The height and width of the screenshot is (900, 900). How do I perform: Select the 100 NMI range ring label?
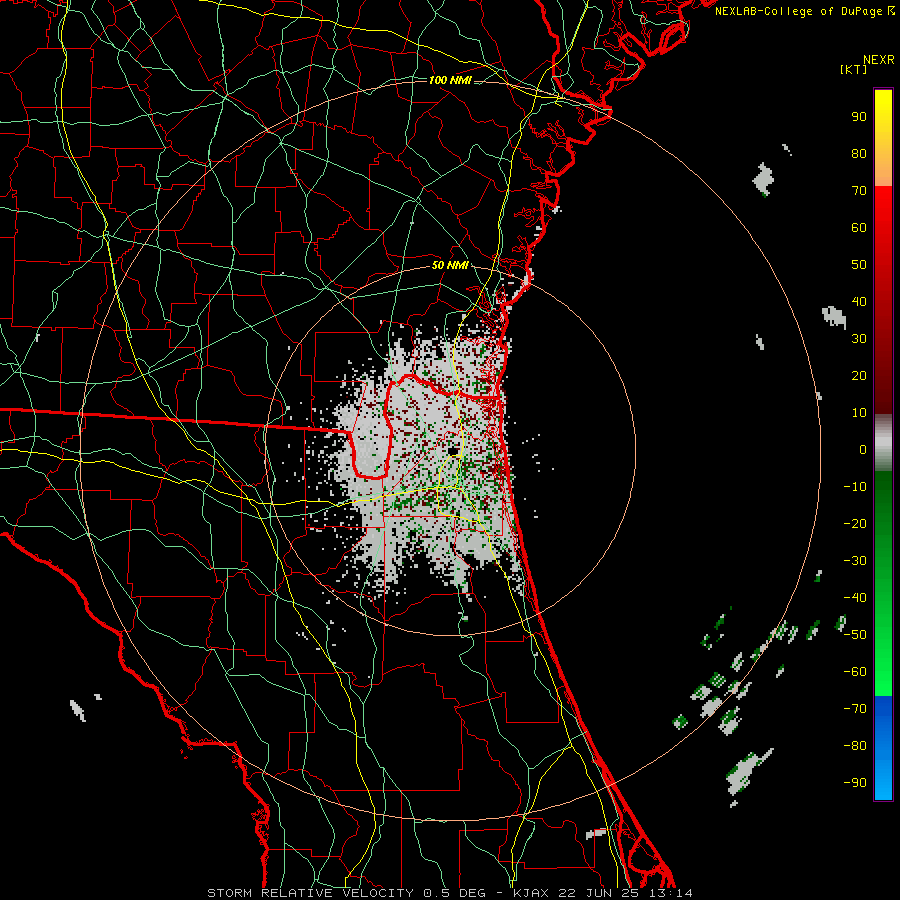(450, 80)
